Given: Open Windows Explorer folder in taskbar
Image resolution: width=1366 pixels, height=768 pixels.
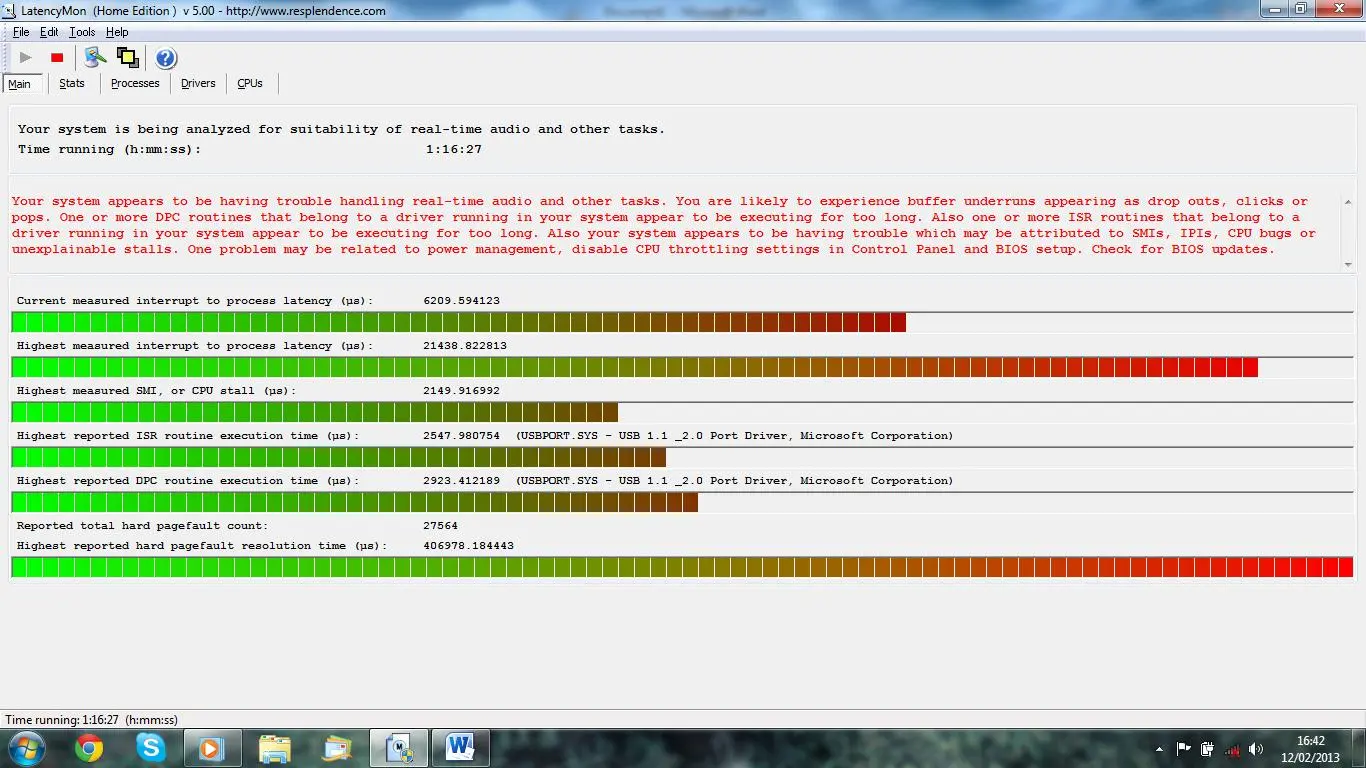Looking at the screenshot, I should click(x=275, y=747).
